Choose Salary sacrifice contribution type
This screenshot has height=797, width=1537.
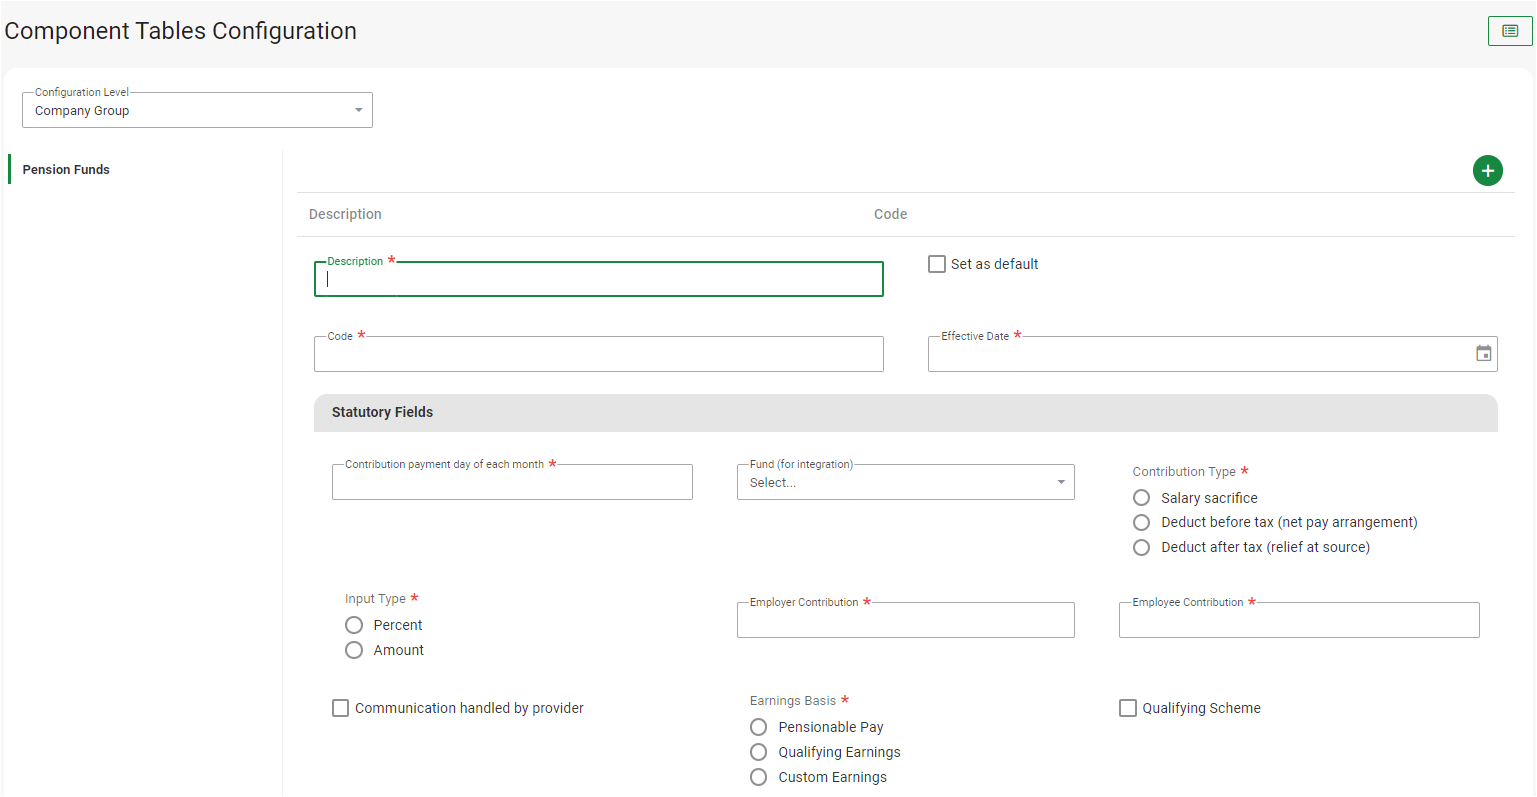coord(1141,498)
